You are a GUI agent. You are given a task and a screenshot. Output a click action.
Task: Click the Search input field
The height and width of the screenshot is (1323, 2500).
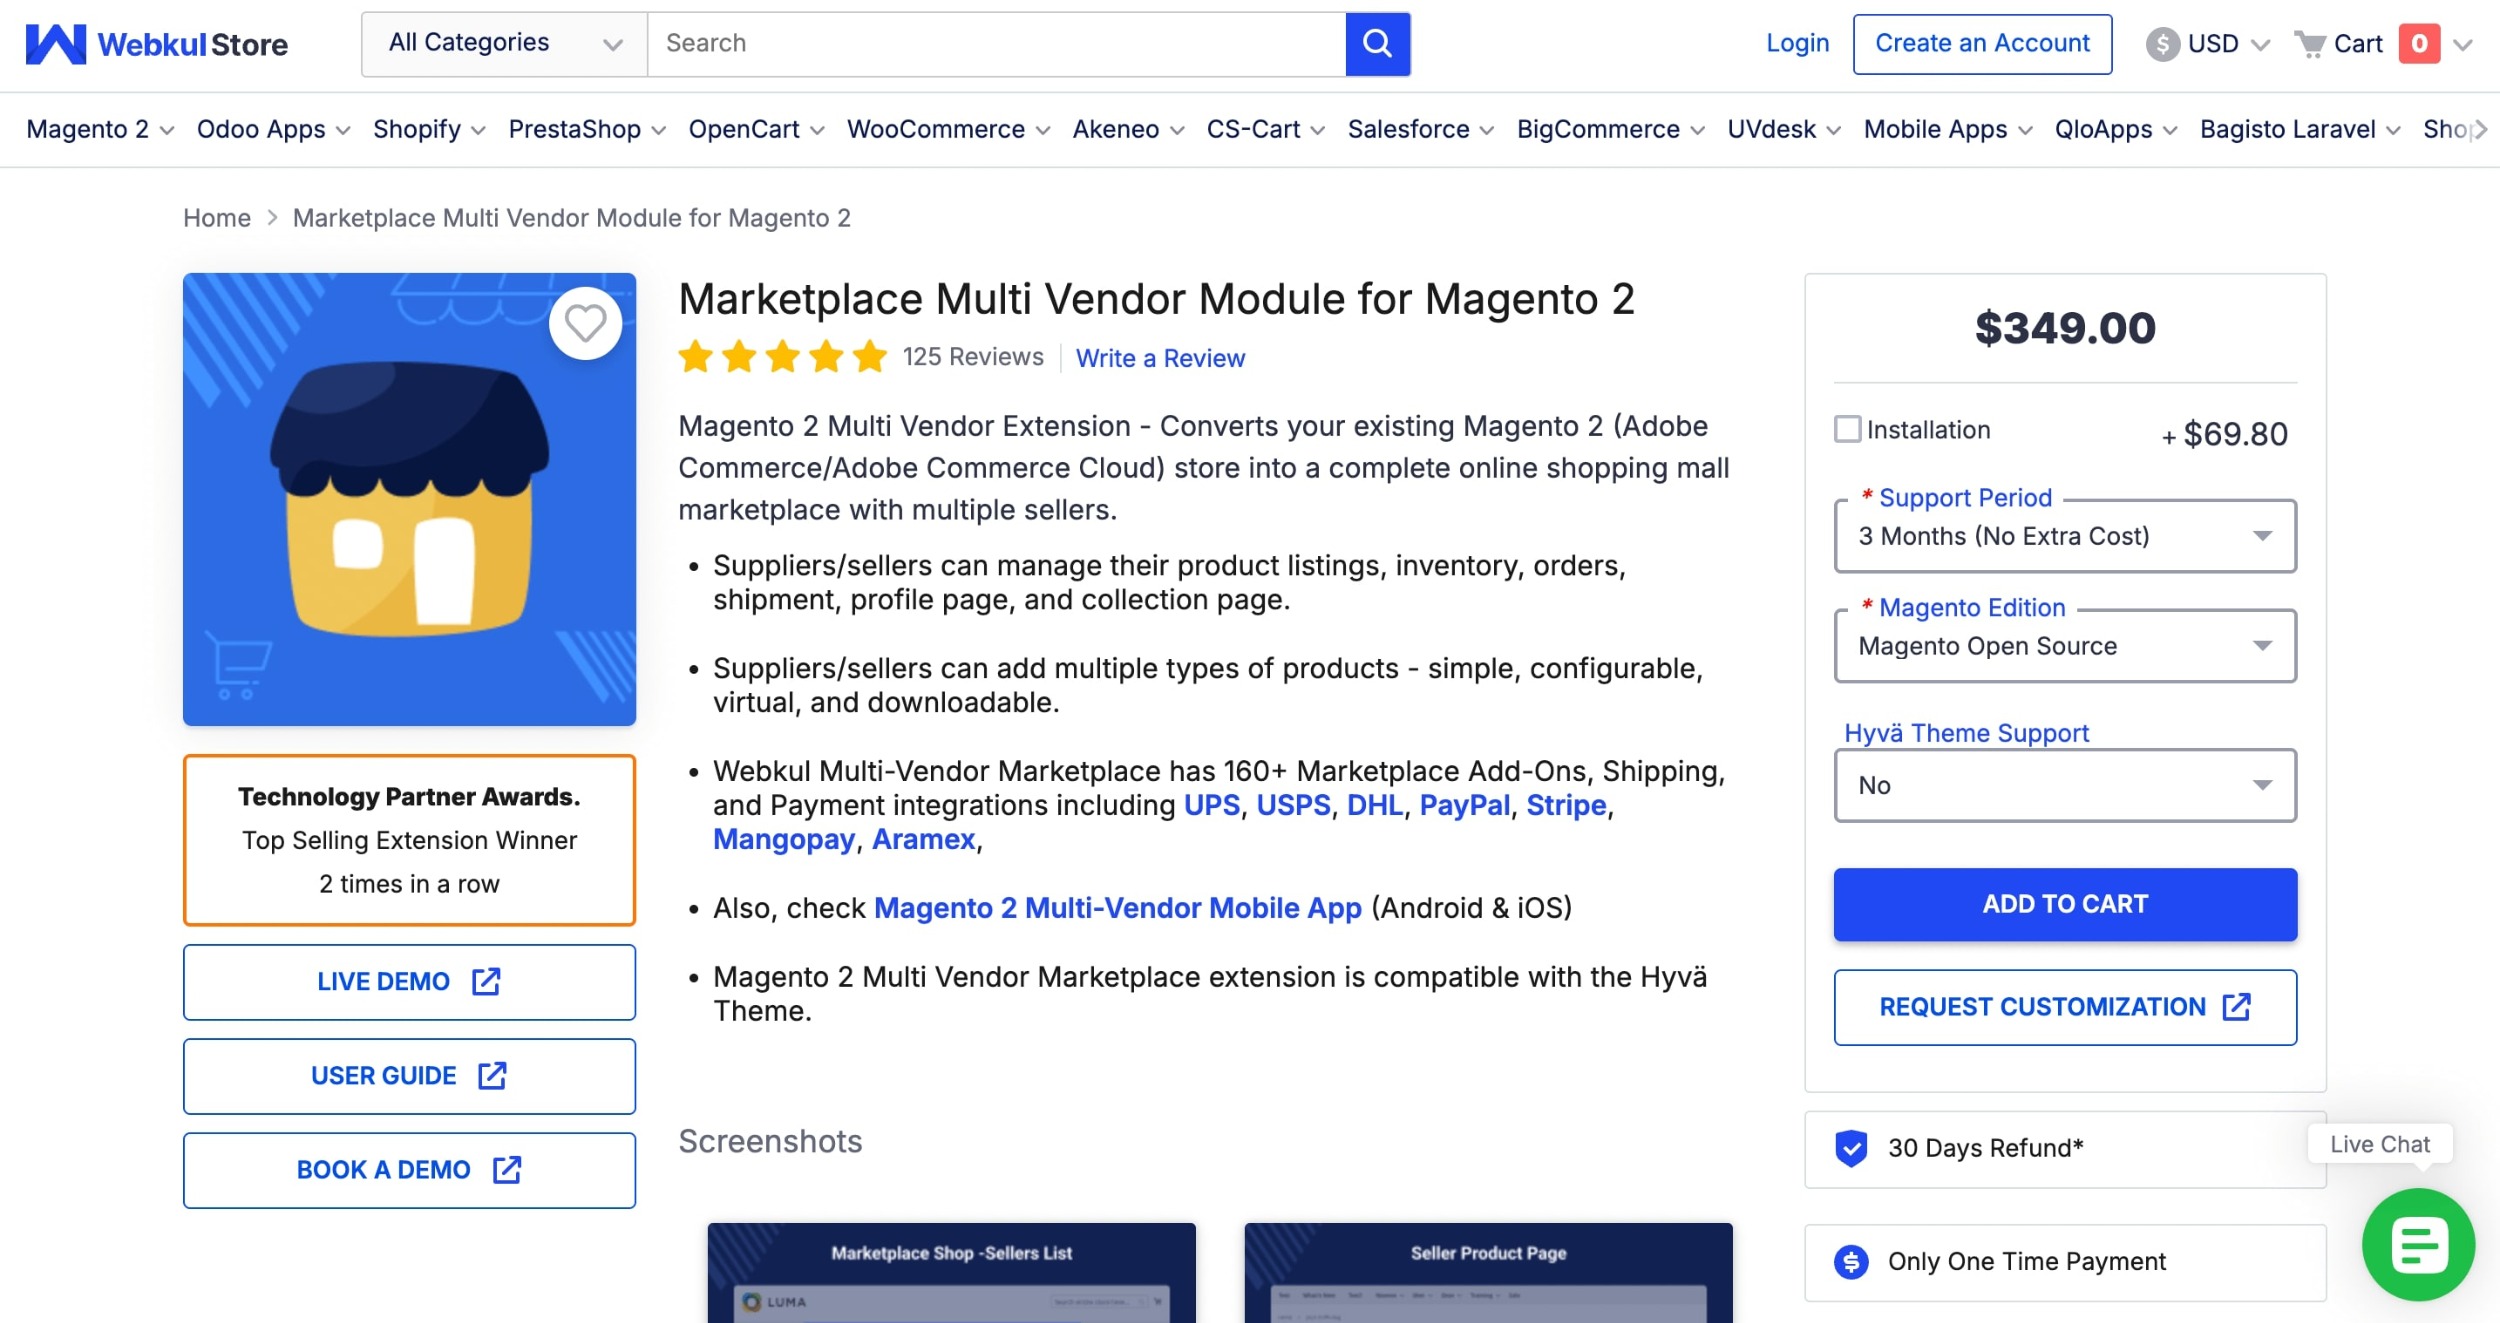(996, 44)
